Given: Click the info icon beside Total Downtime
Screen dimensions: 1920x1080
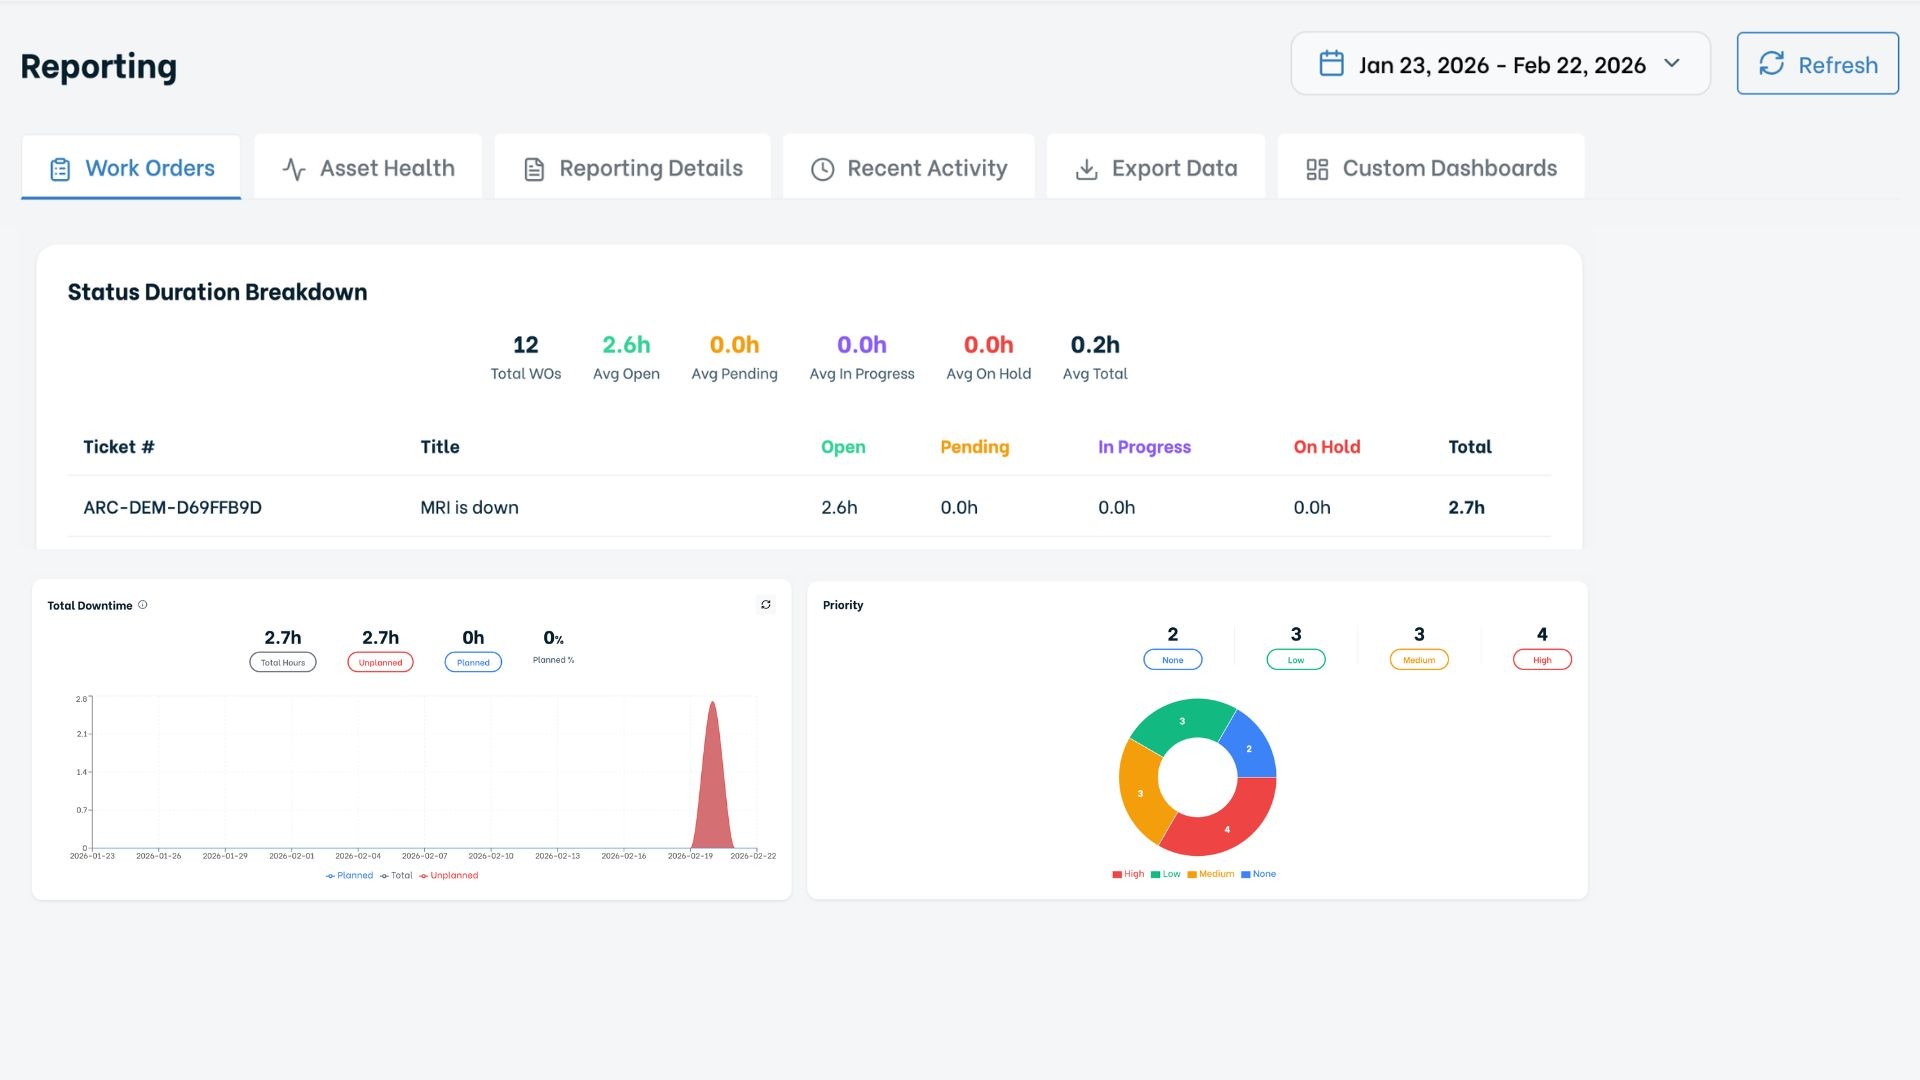Looking at the screenshot, I should coord(143,605).
